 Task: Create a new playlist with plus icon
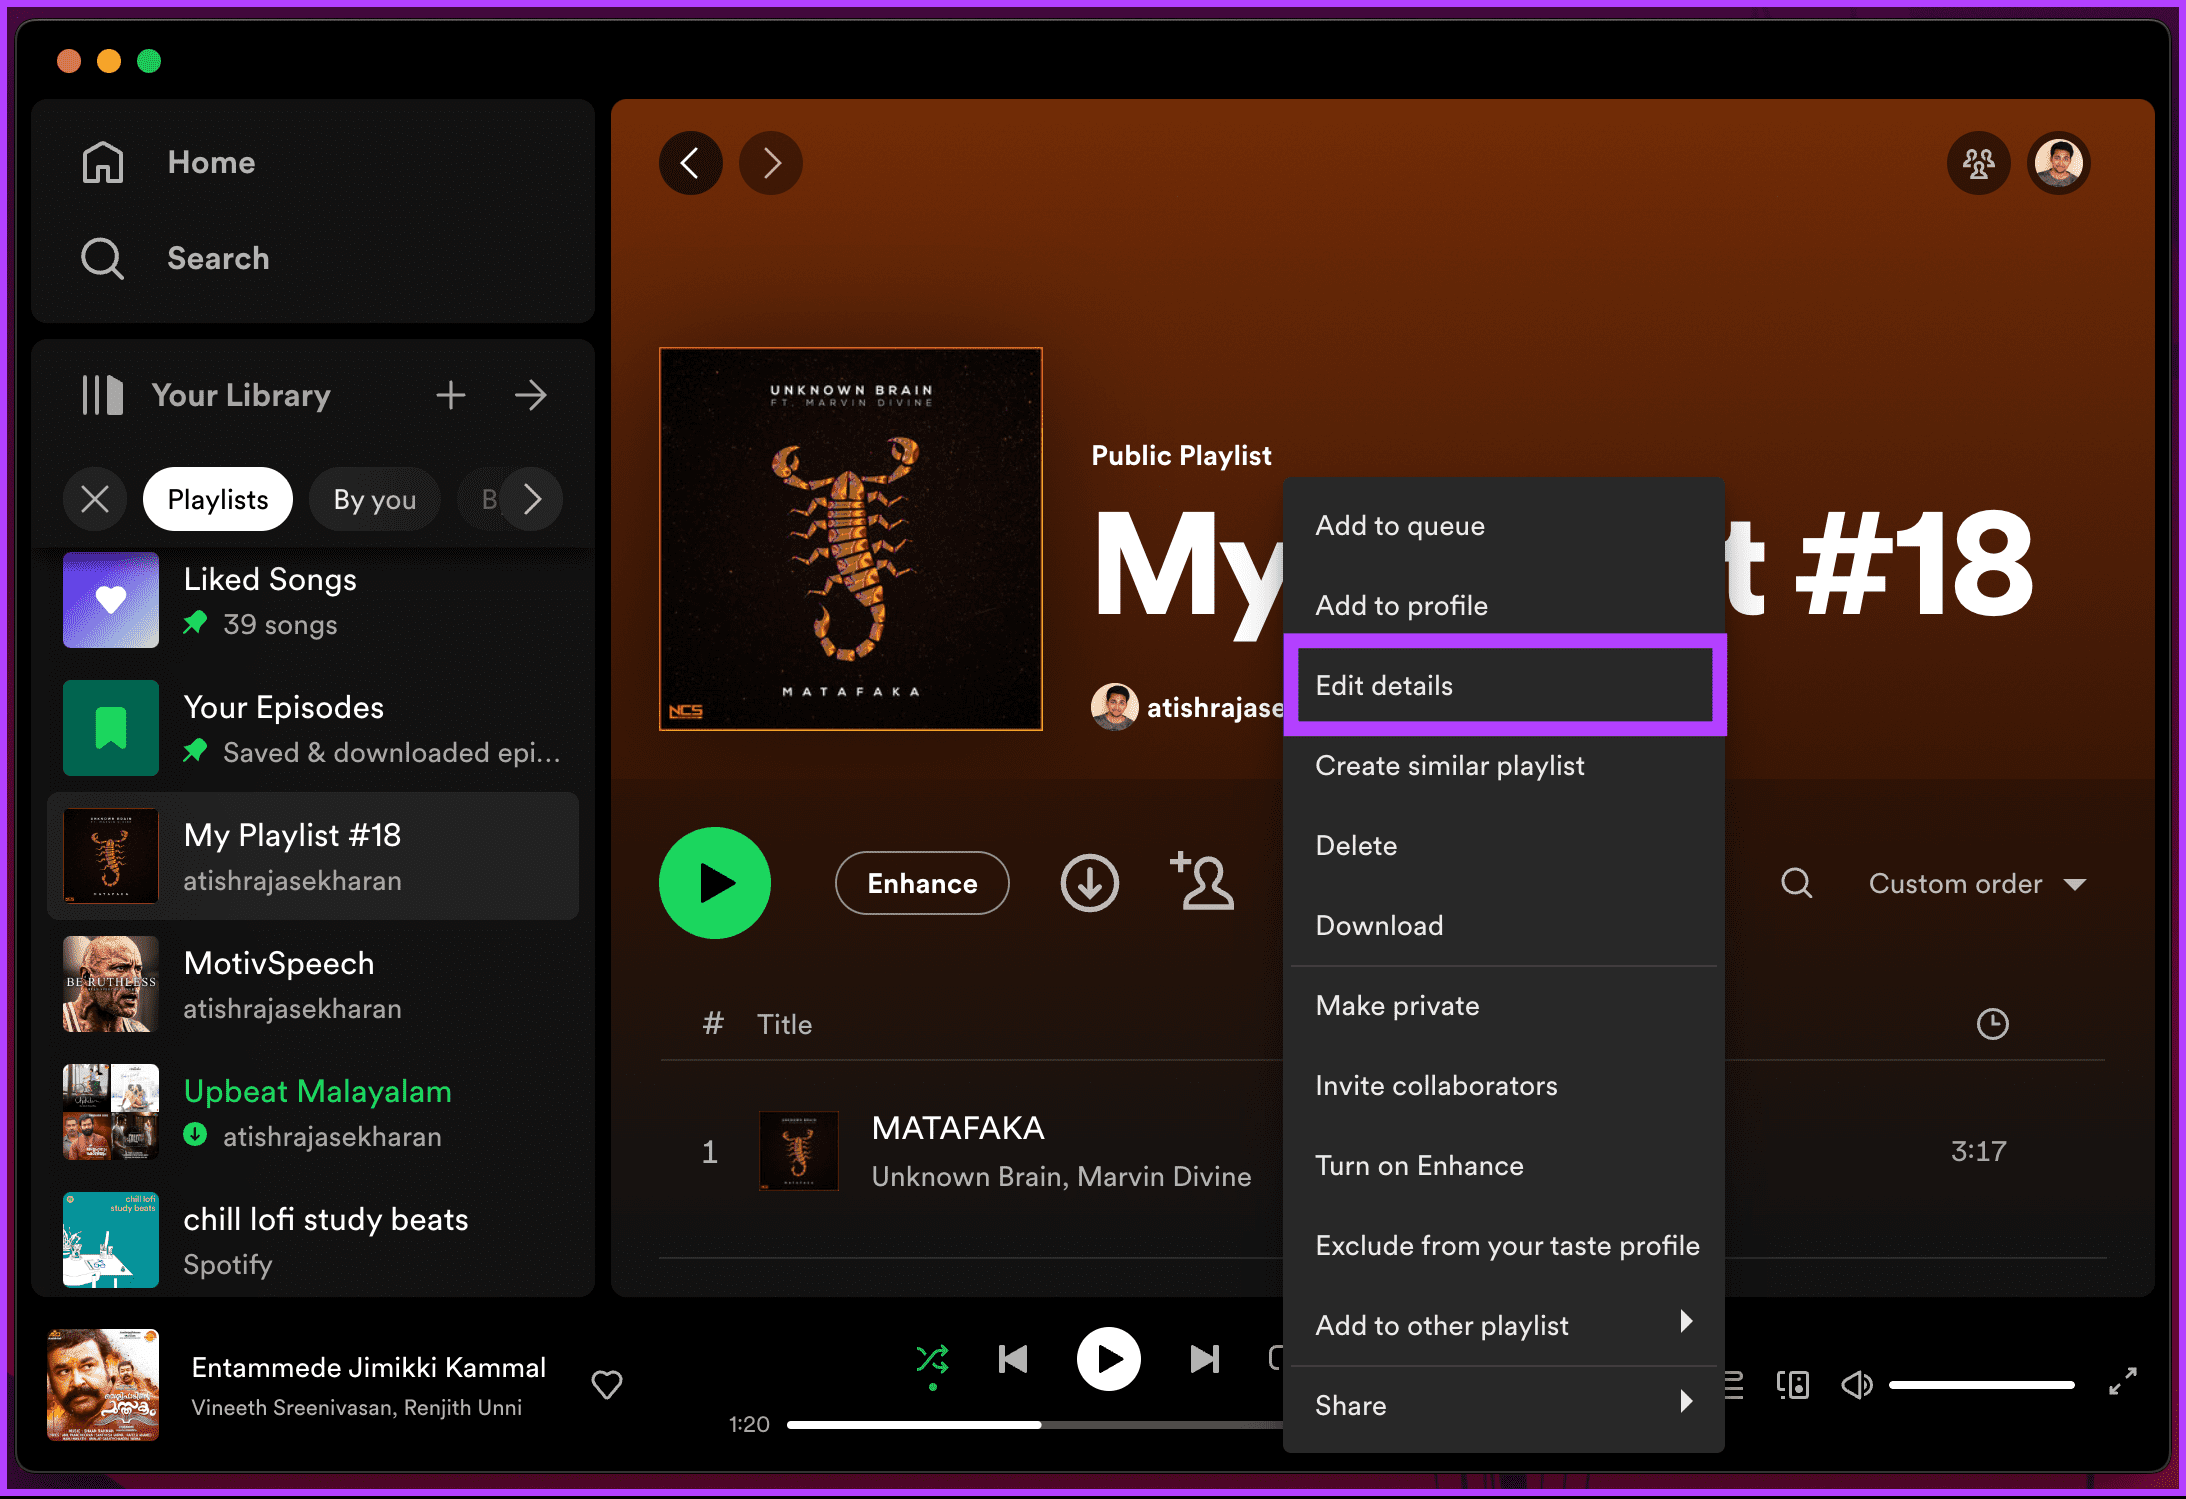(451, 395)
